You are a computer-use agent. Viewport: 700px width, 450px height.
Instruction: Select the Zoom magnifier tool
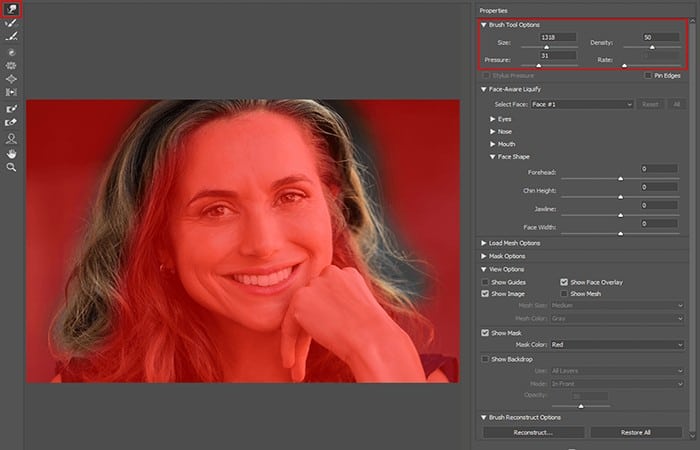click(11, 167)
